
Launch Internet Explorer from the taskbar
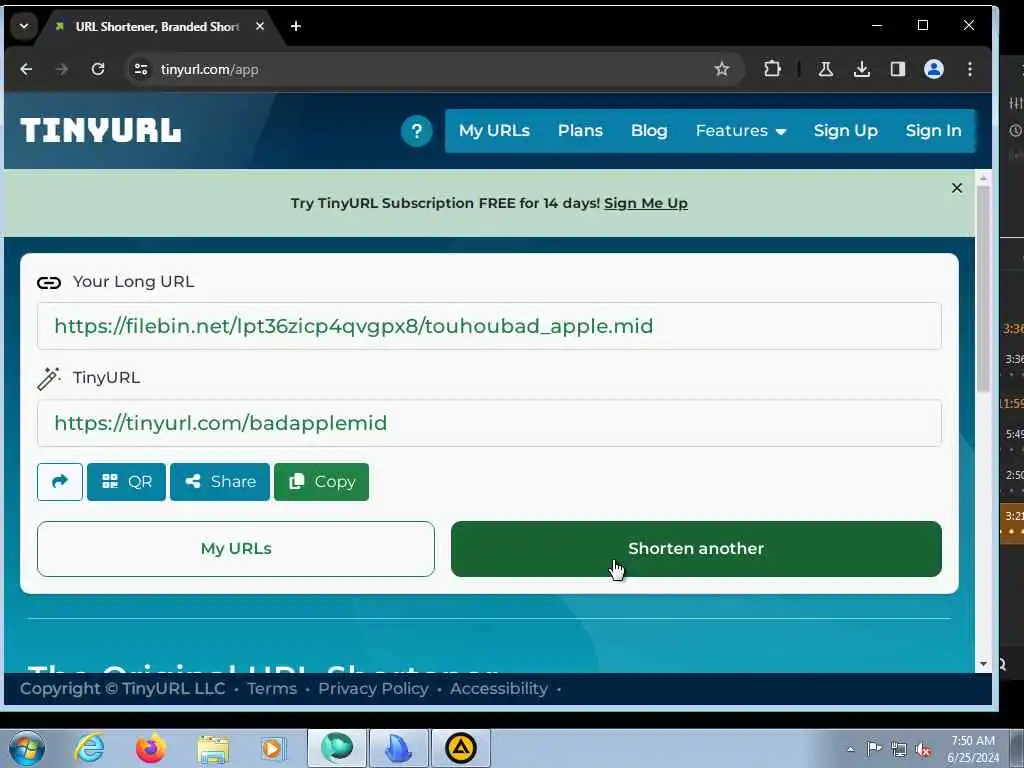point(89,748)
